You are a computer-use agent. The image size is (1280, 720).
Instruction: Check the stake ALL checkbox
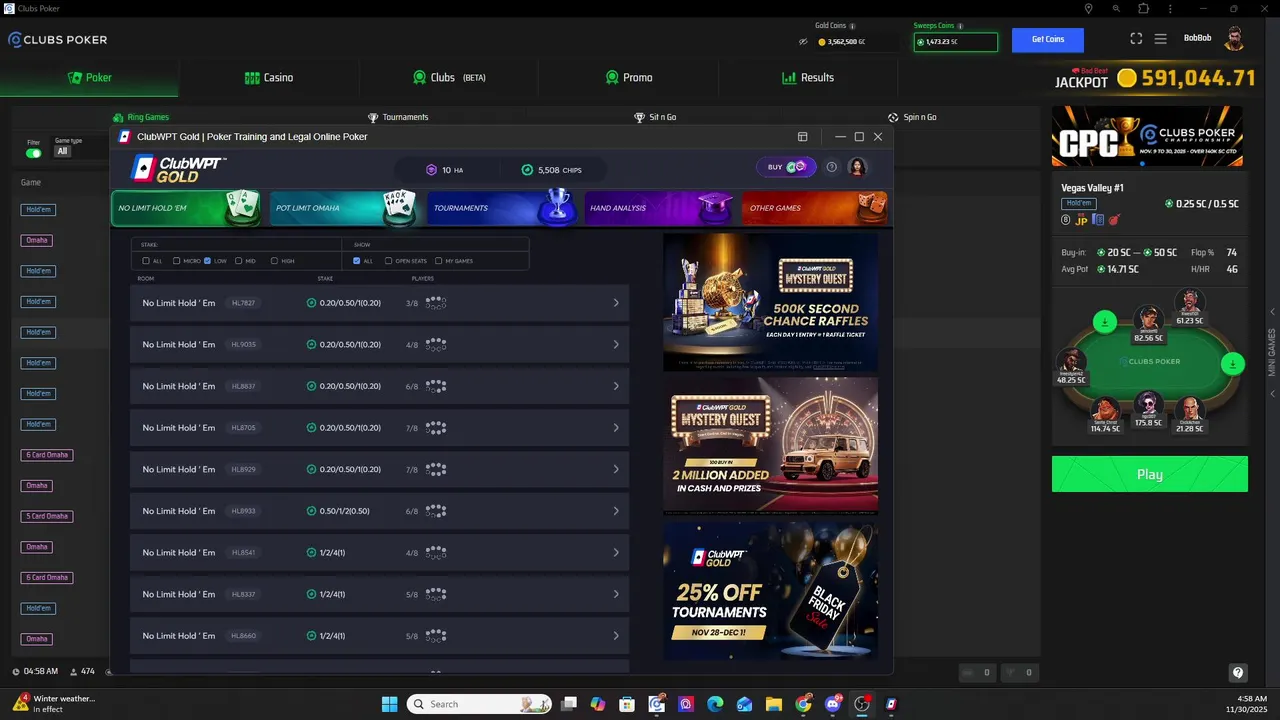(146, 261)
